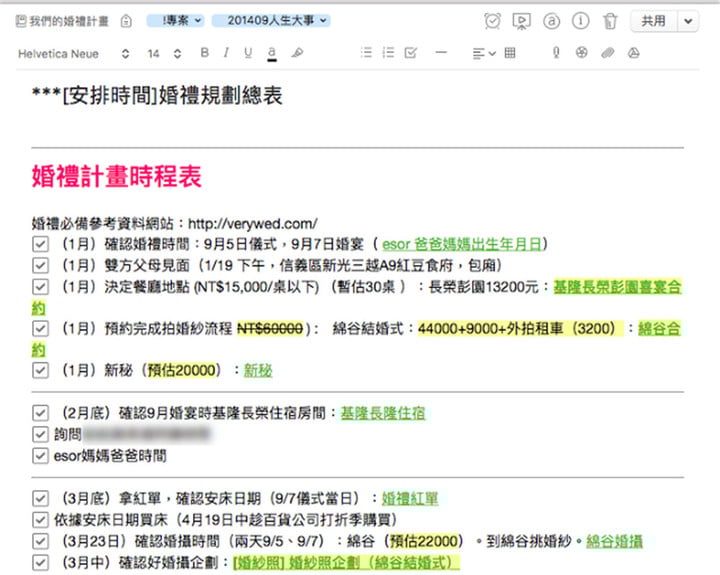
Task: Click the highlighted 預估22000 text
Action: 425,541
